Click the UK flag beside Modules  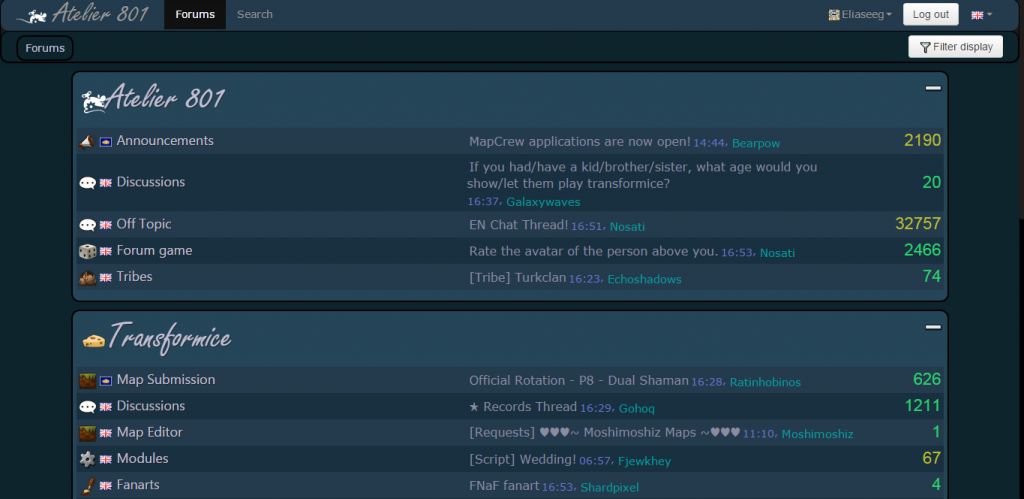106,459
